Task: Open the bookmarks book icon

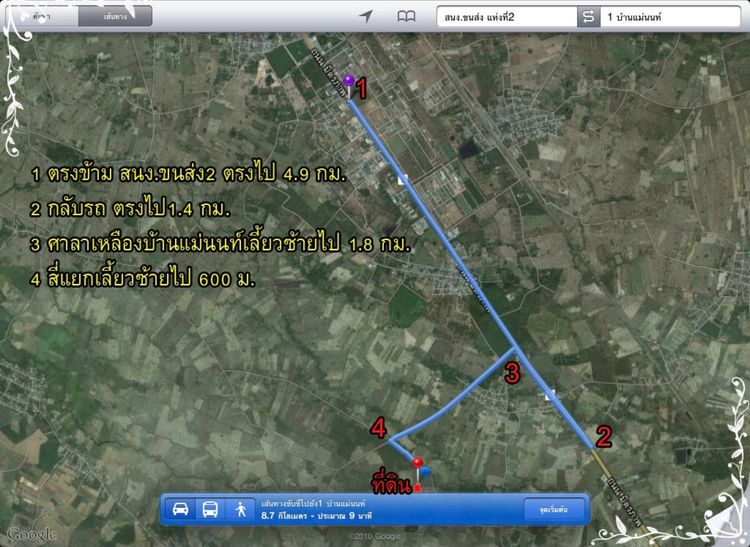Action: pos(407,17)
